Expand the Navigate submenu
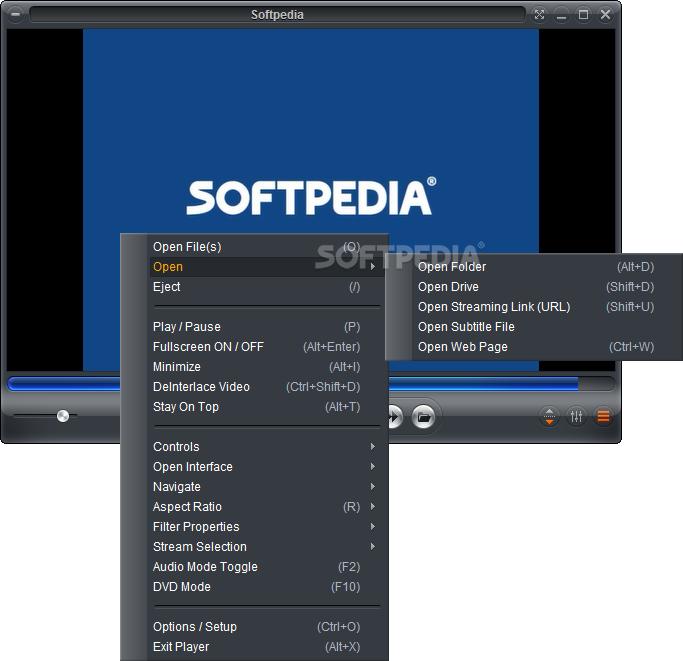Screen dimensions: 683x661 (267, 487)
